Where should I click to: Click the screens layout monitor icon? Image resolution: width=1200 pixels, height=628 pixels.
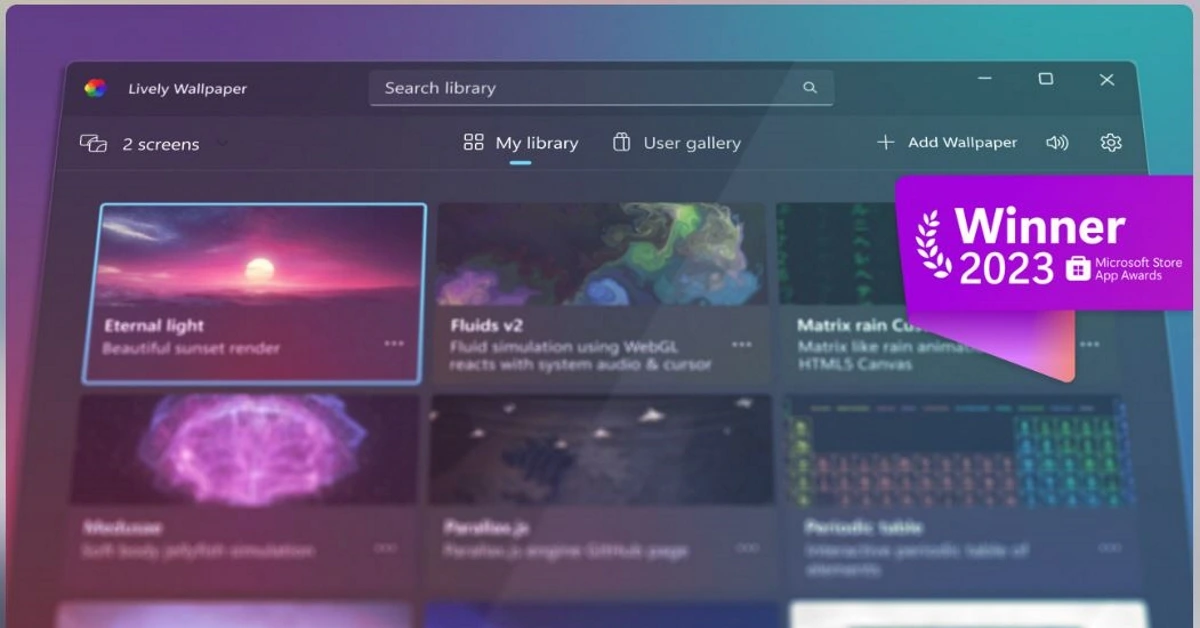click(93, 144)
